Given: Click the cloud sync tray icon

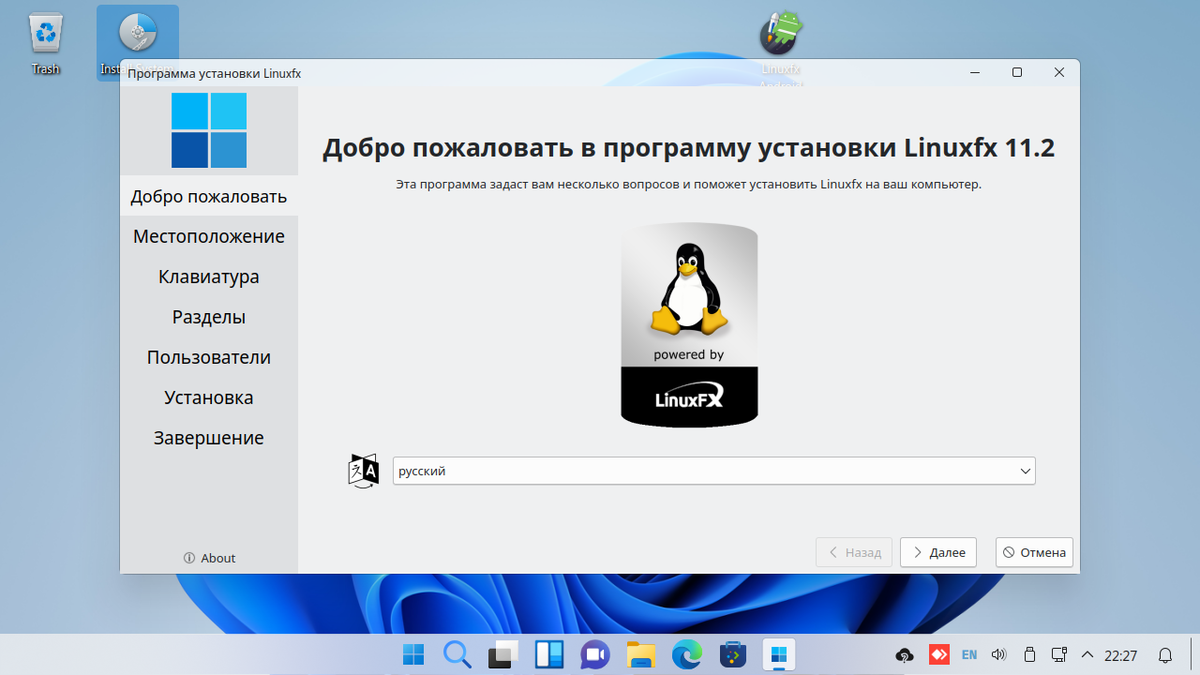Looking at the screenshot, I should pos(905,656).
